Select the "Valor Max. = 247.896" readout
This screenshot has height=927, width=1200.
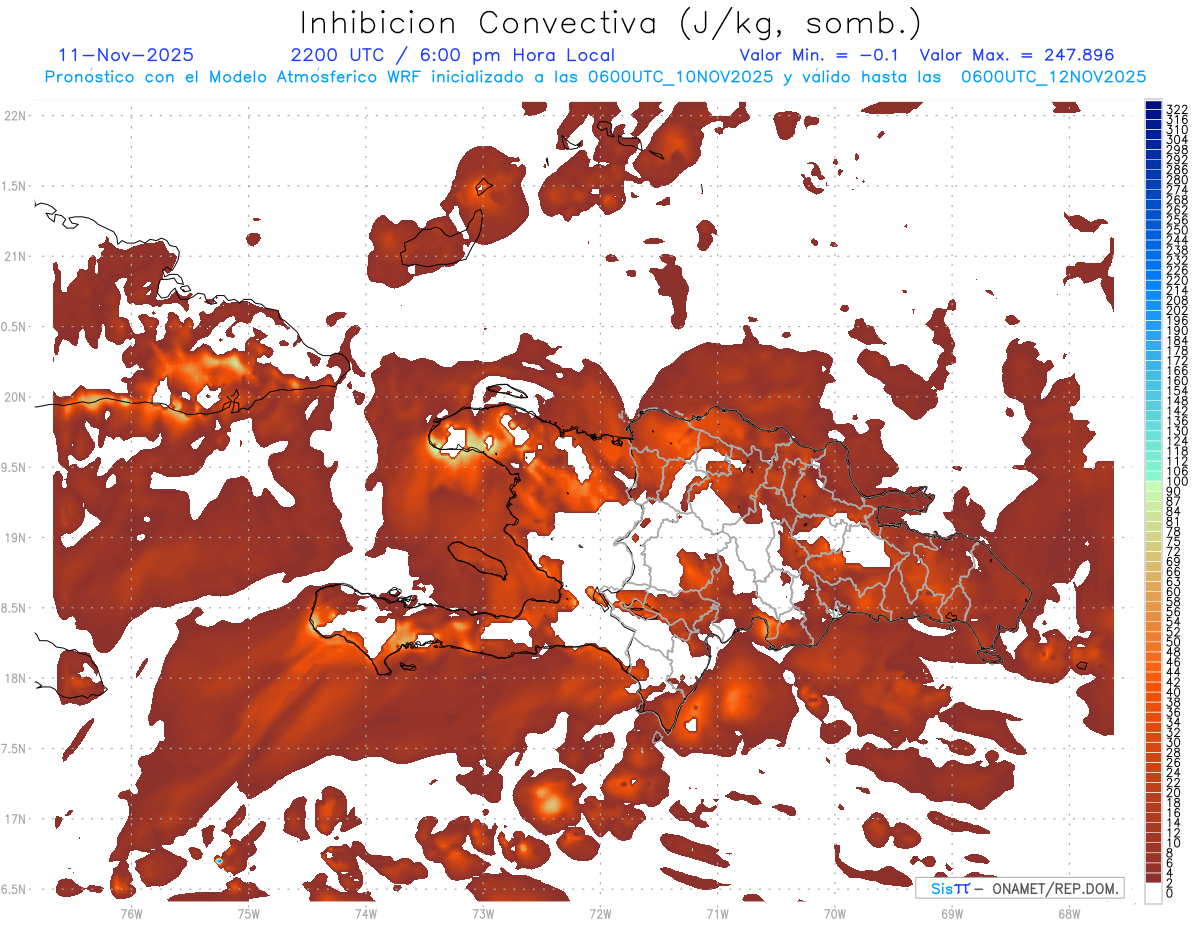[1017, 55]
